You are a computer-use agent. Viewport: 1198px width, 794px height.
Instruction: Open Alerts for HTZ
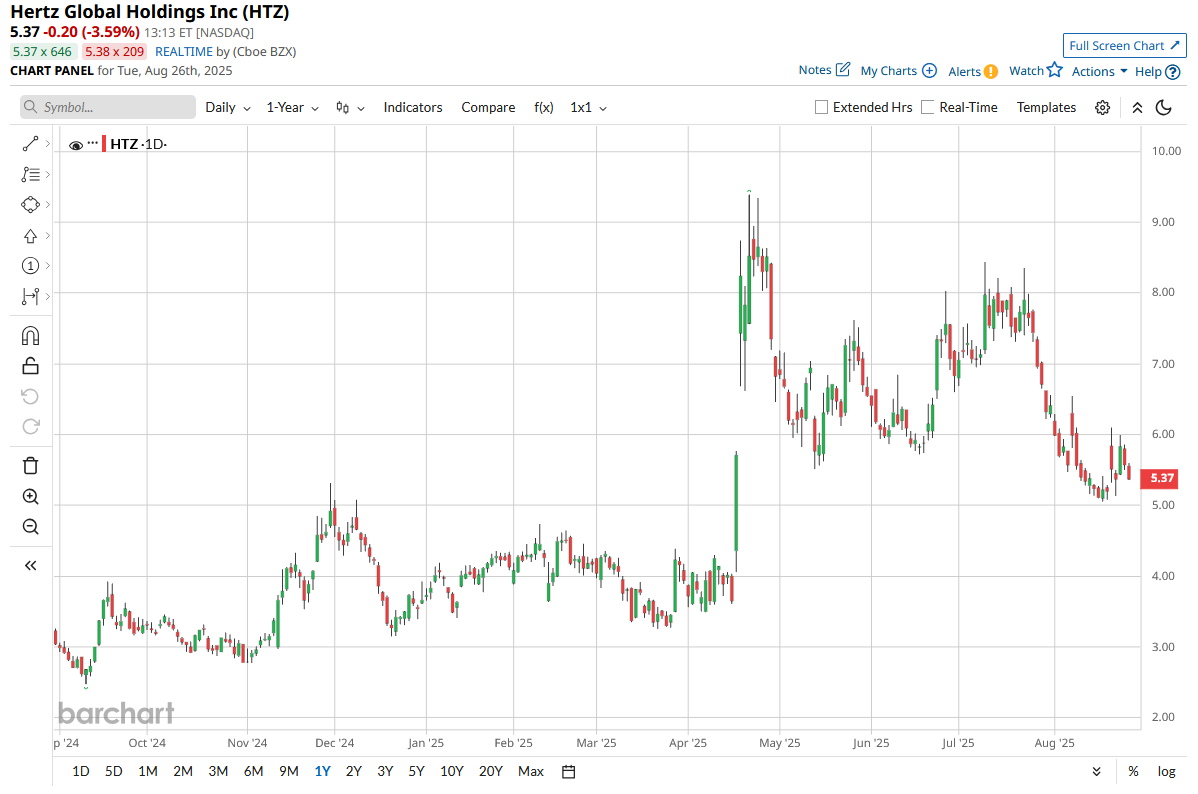pos(973,72)
